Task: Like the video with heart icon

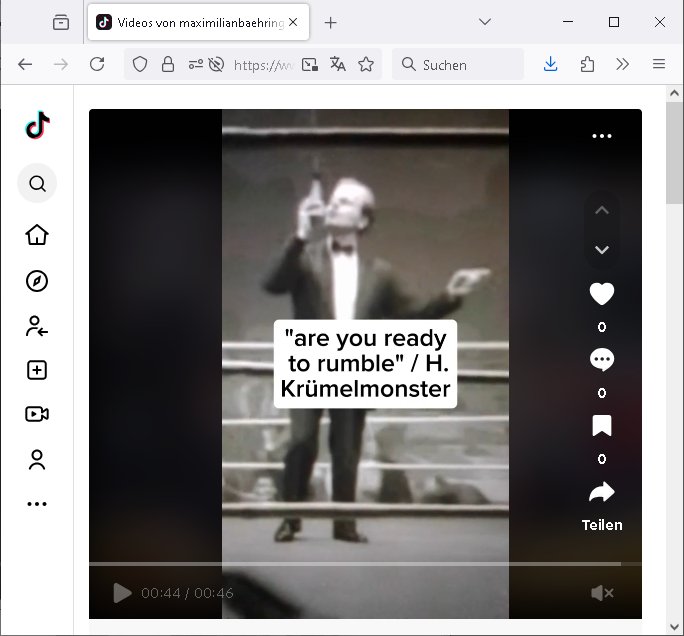Action: pyautogui.click(x=601, y=294)
